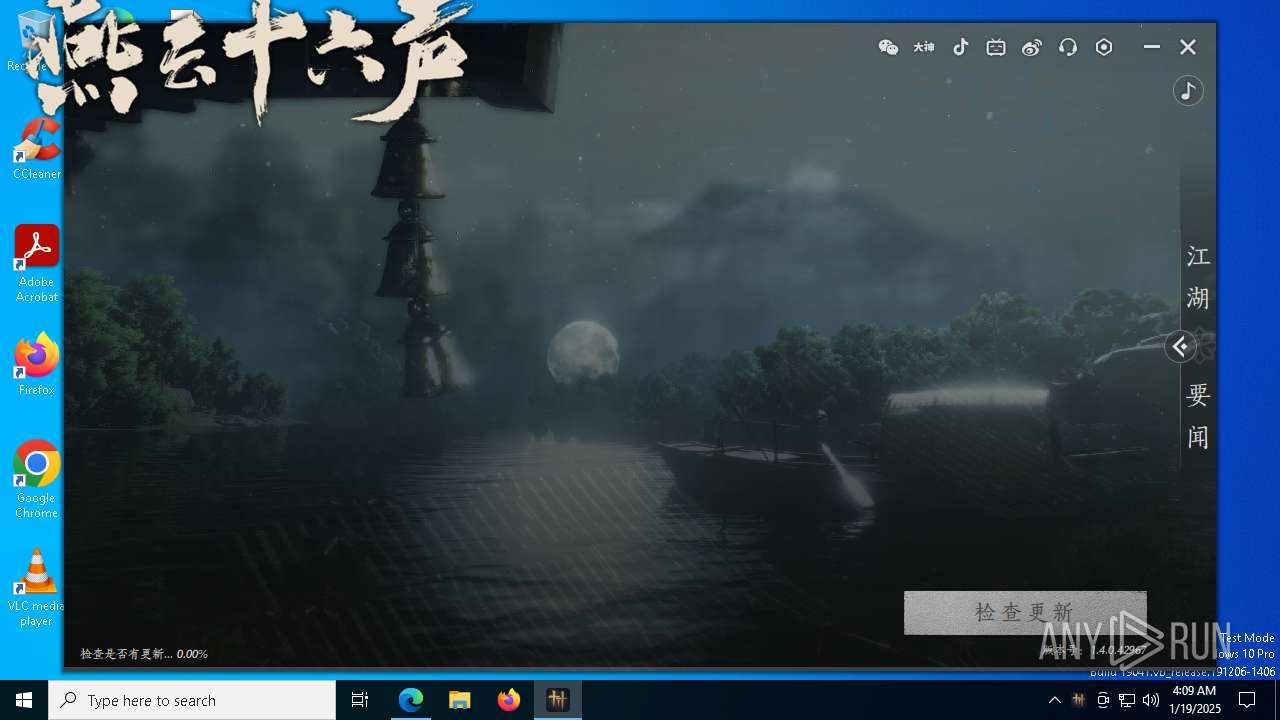Open VLC media player desktop shortcut
1280x720 pixels.
37,588
